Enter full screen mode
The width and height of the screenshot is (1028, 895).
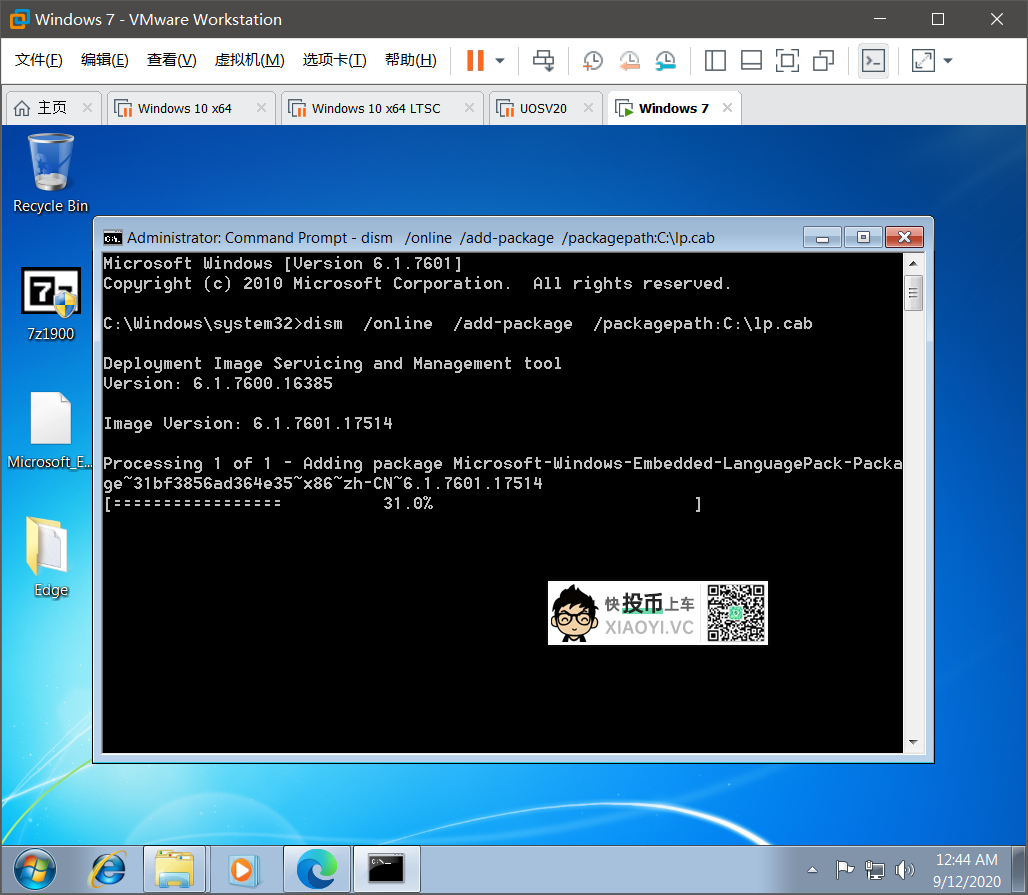tap(787, 60)
